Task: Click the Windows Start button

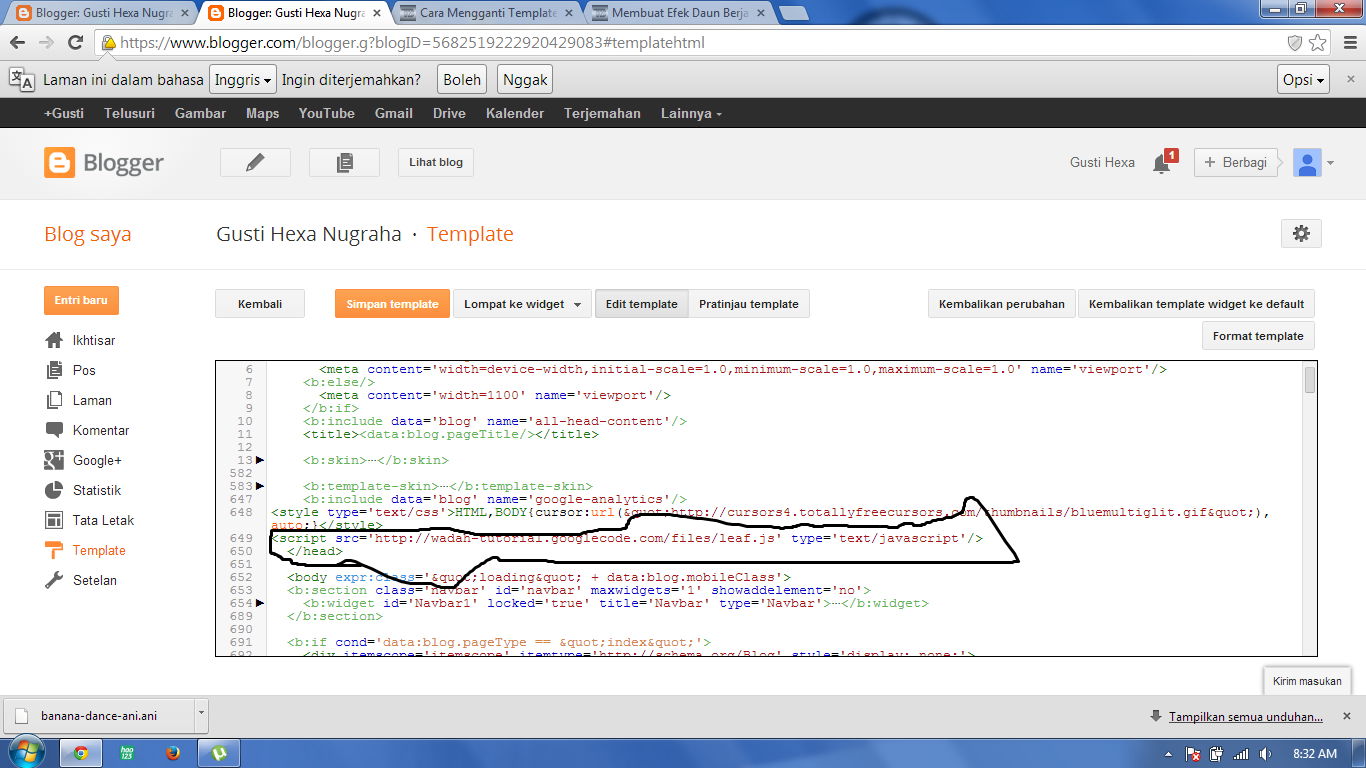Action: (27, 752)
